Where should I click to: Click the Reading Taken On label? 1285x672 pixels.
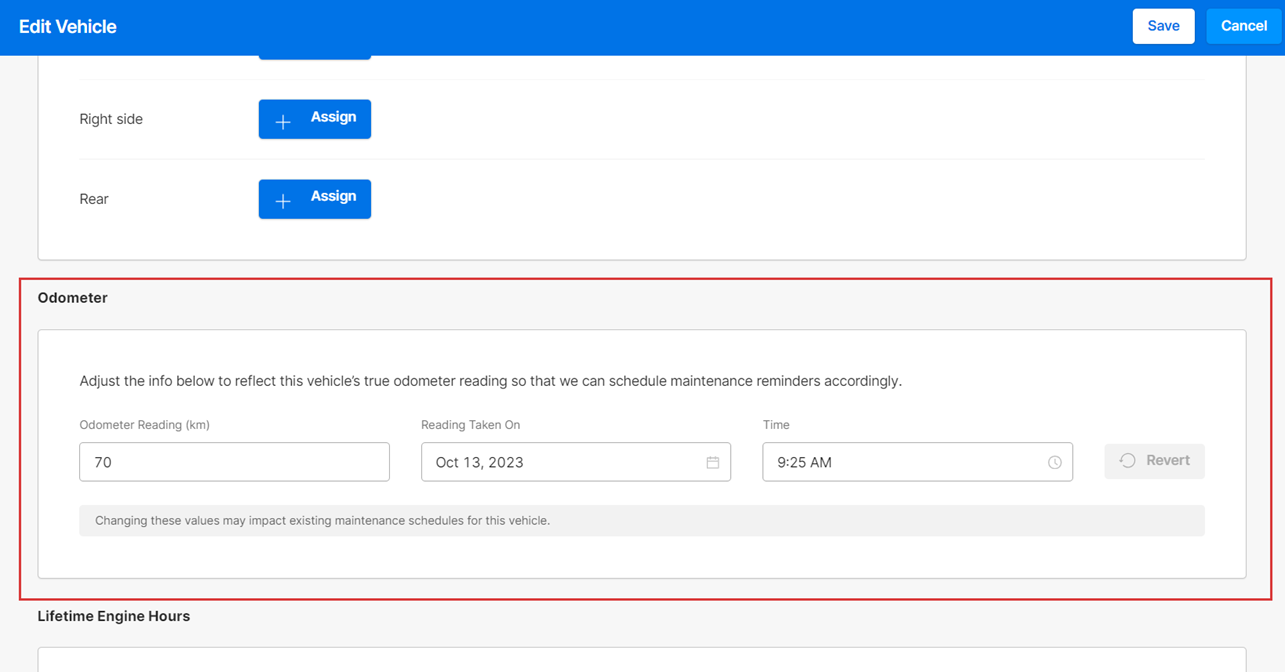click(470, 425)
